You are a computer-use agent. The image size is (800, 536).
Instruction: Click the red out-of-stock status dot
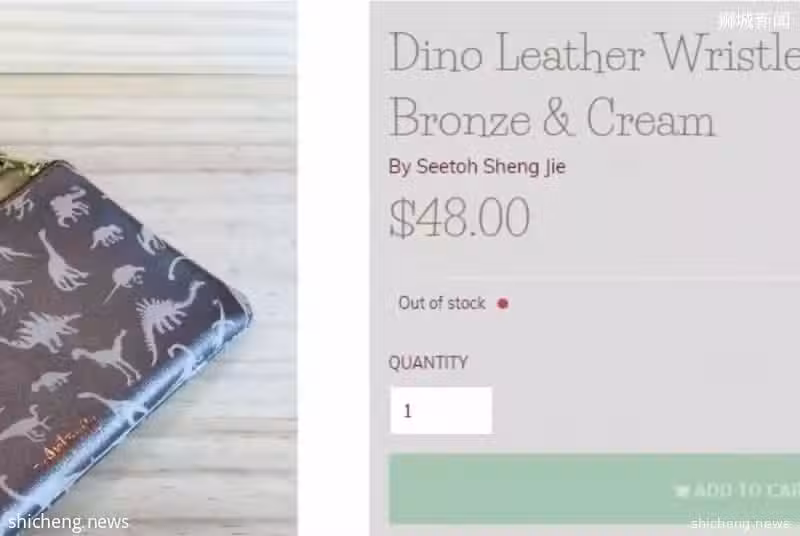[503, 304]
